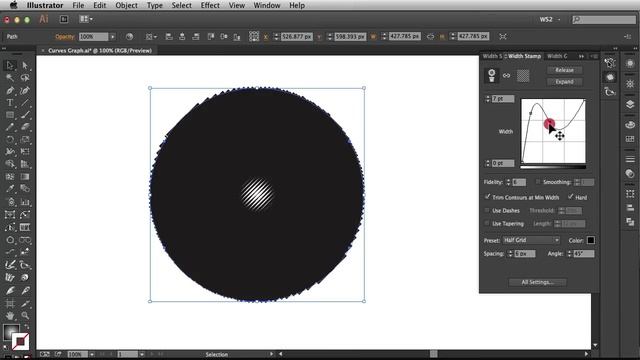Enable the Use Dashes checkbox

pyautogui.click(x=487, y=210)
